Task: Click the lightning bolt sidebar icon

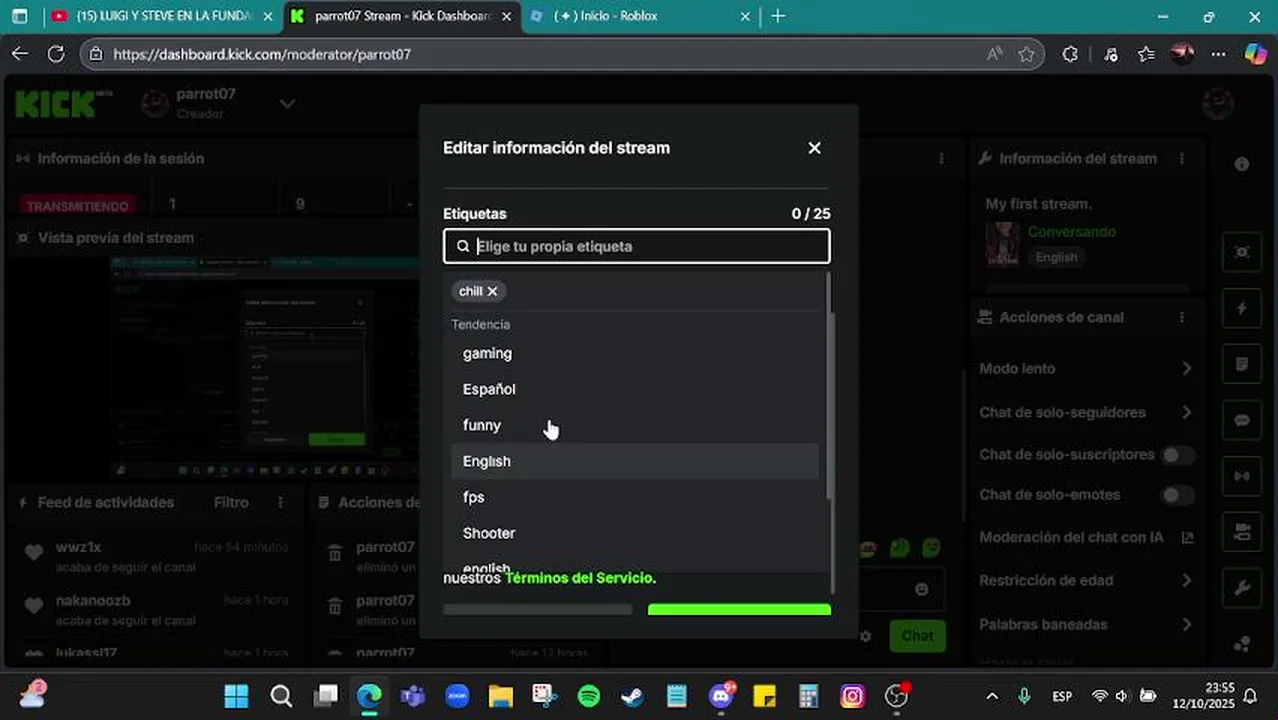Action: click(1242, 308)
